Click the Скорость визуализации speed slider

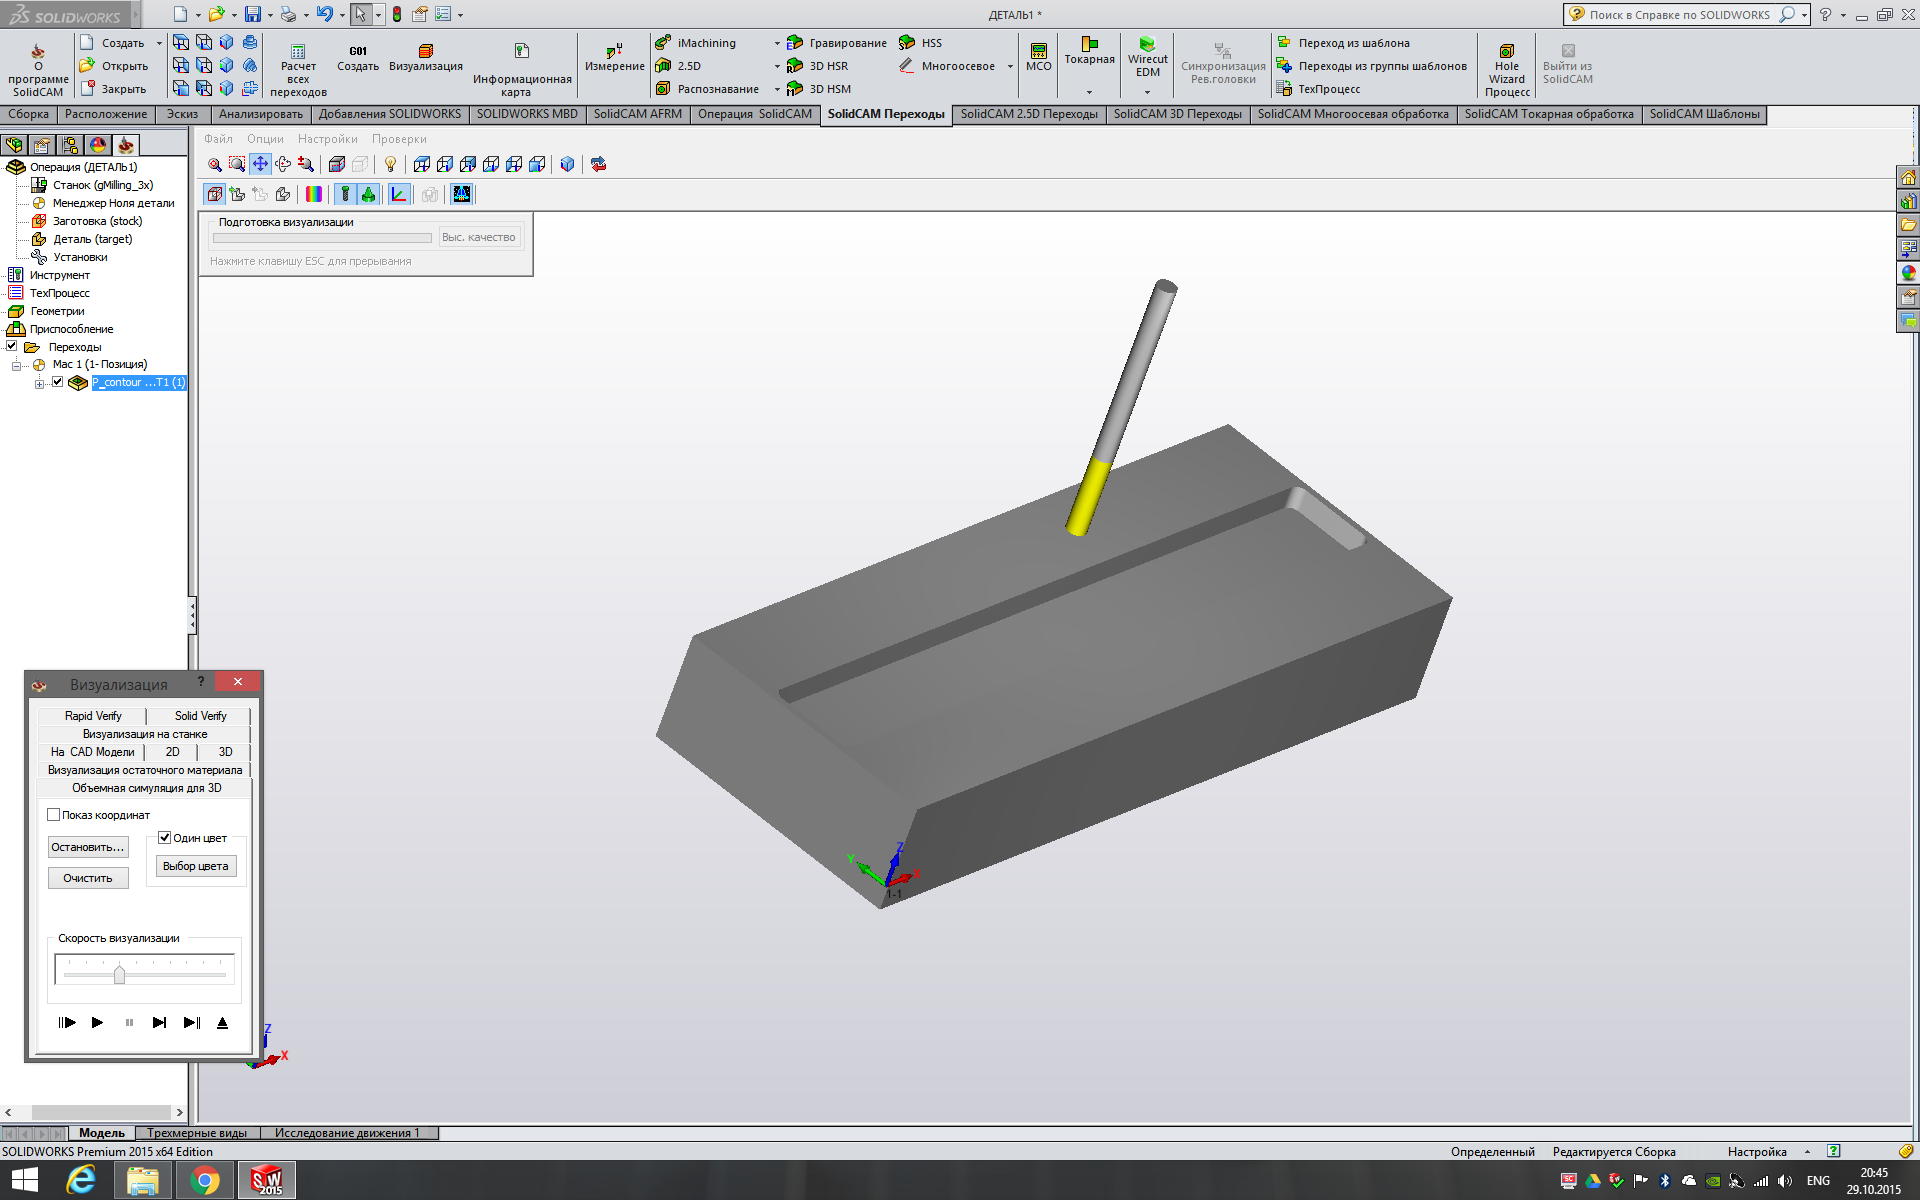pos(119,974)
